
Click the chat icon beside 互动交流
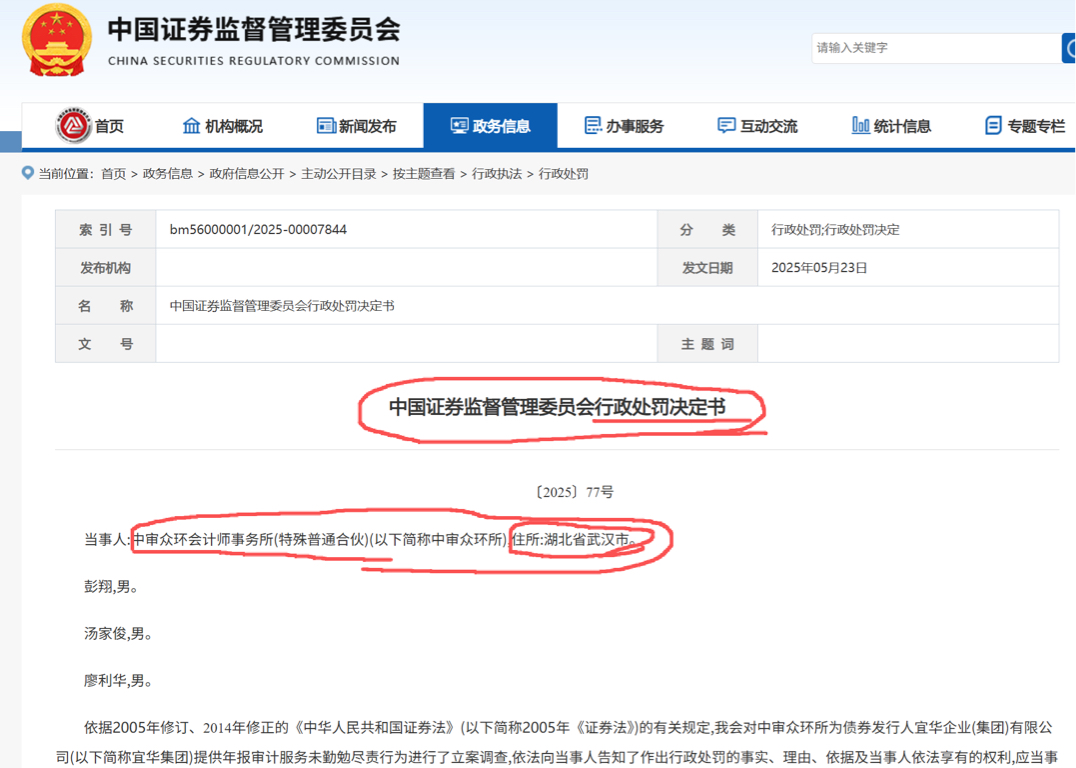tap(726, 126)
